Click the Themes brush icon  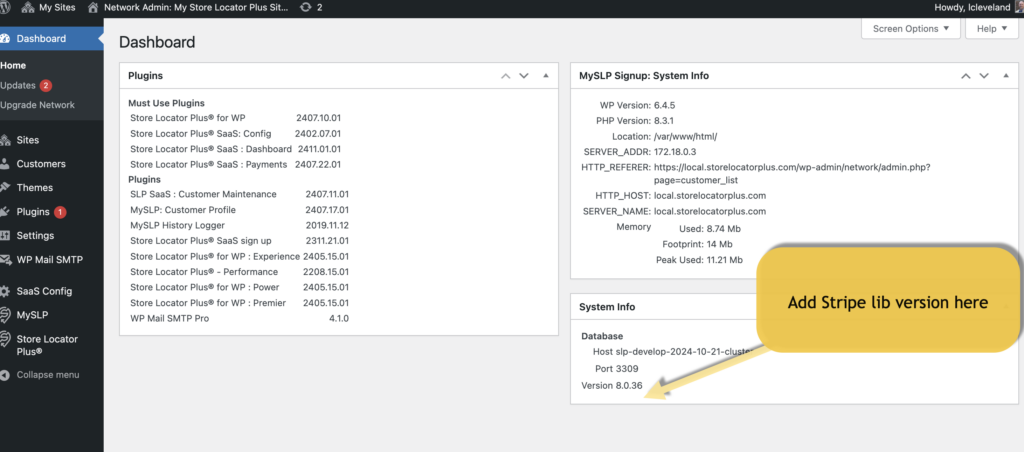coord(5,187)
